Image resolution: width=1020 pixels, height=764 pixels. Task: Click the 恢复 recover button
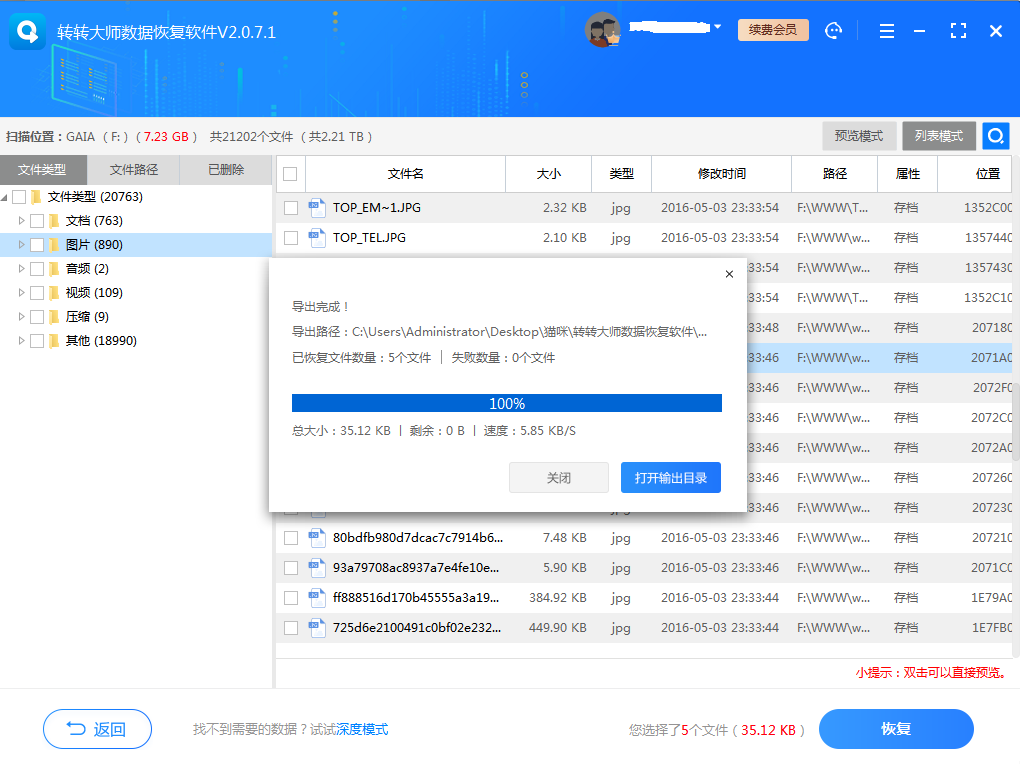tap(896, 729)
